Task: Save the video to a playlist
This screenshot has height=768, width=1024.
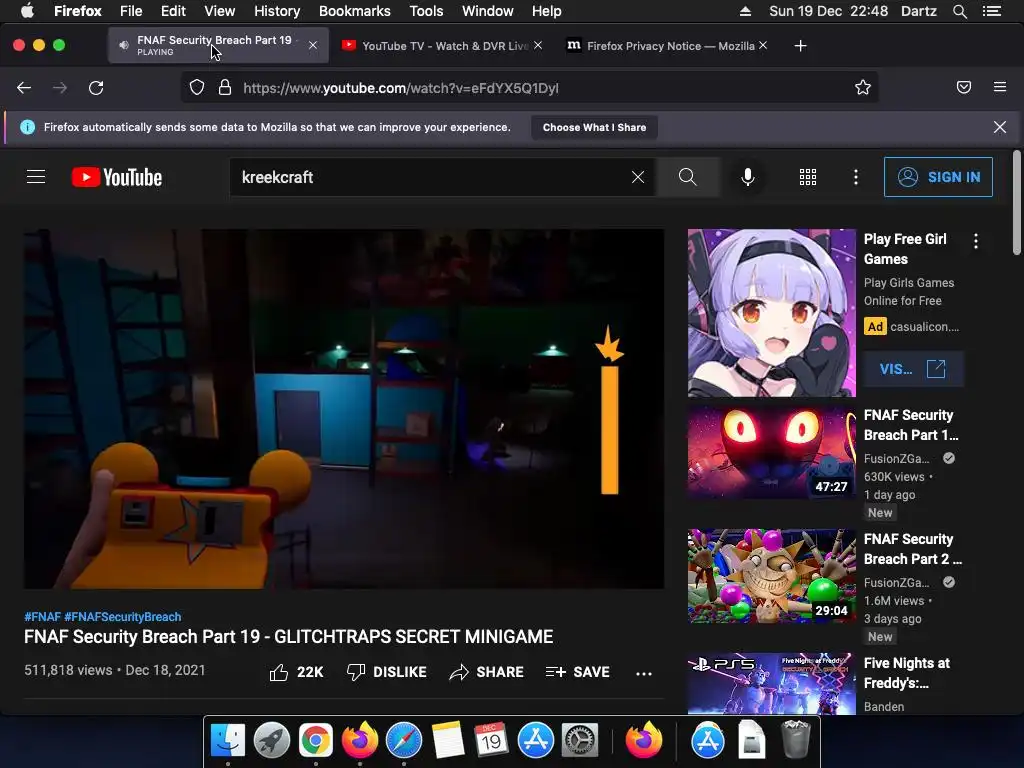Action: [x=577, y=672]
